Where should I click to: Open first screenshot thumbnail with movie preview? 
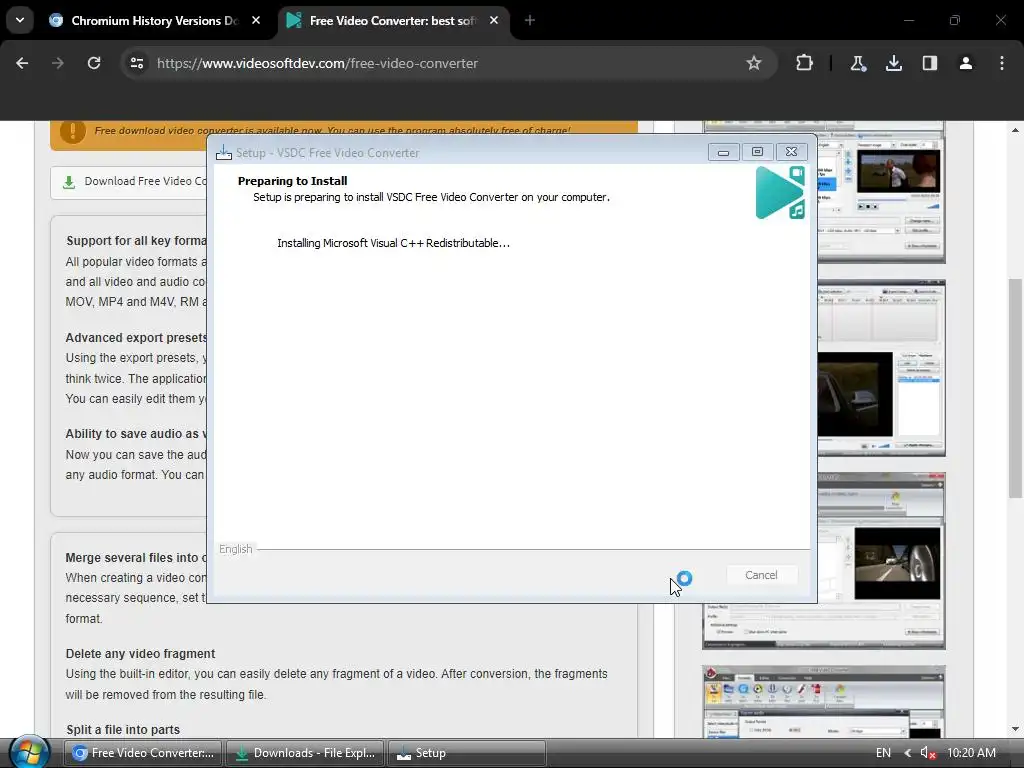coord(881,192)
